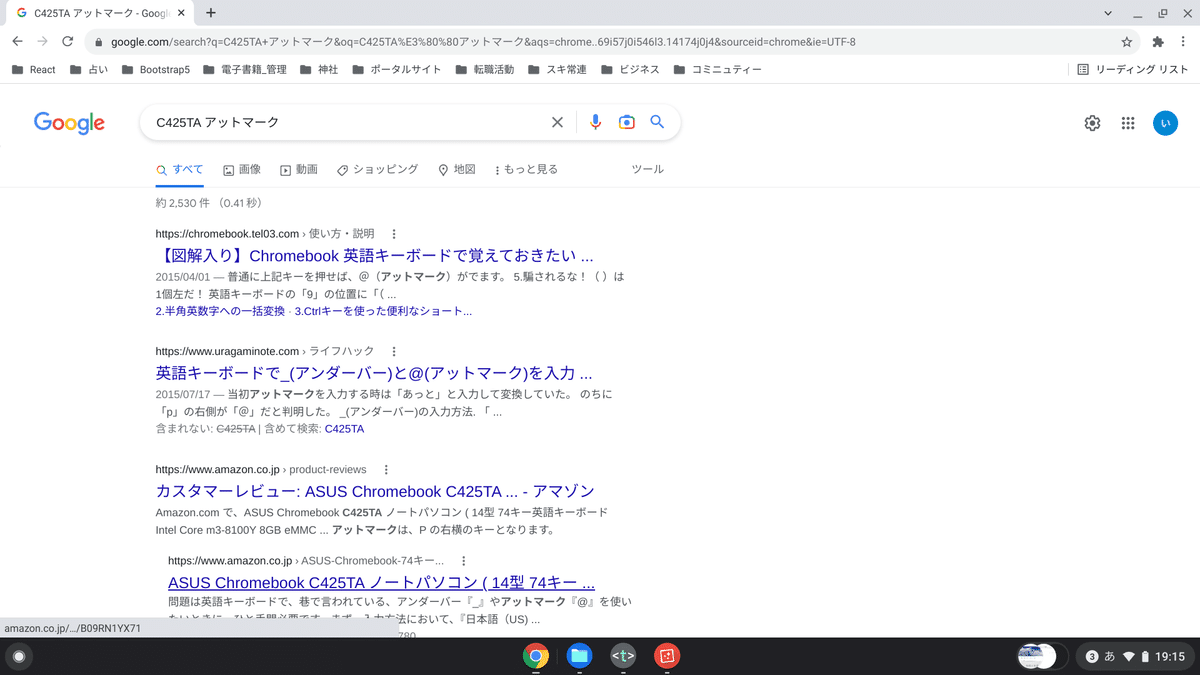Open the ビジネス bookmark folder
The height and width of the screenshot is (675, 1200).
tap(630, 70)
